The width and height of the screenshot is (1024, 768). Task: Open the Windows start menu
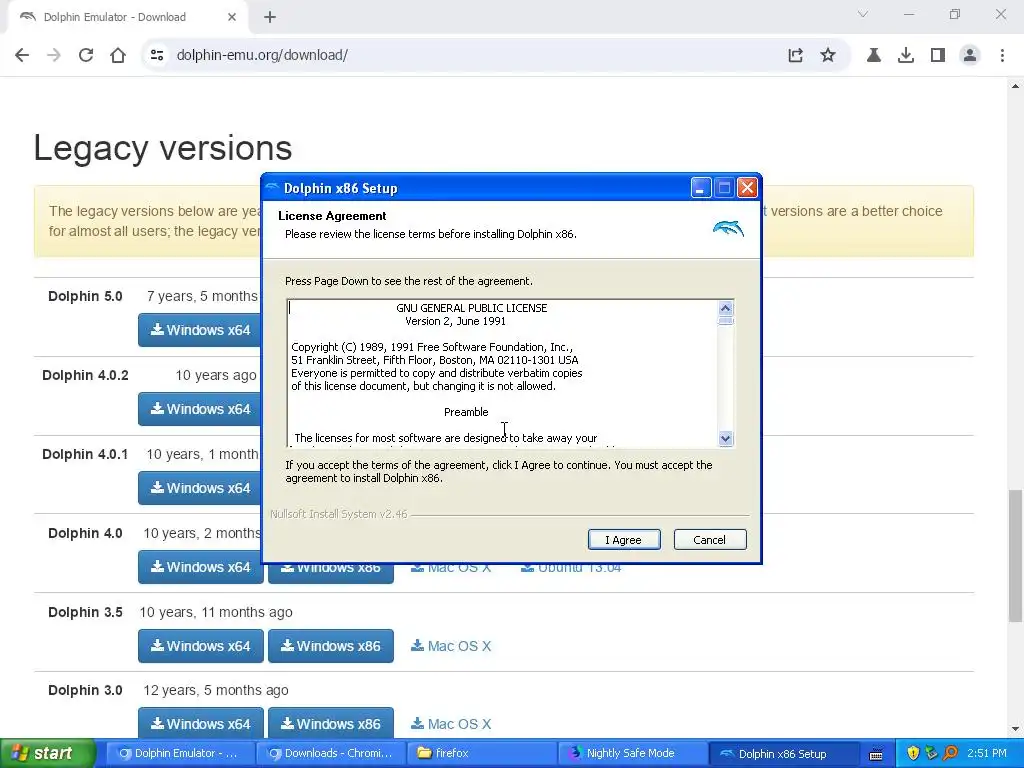coord(47,754)
